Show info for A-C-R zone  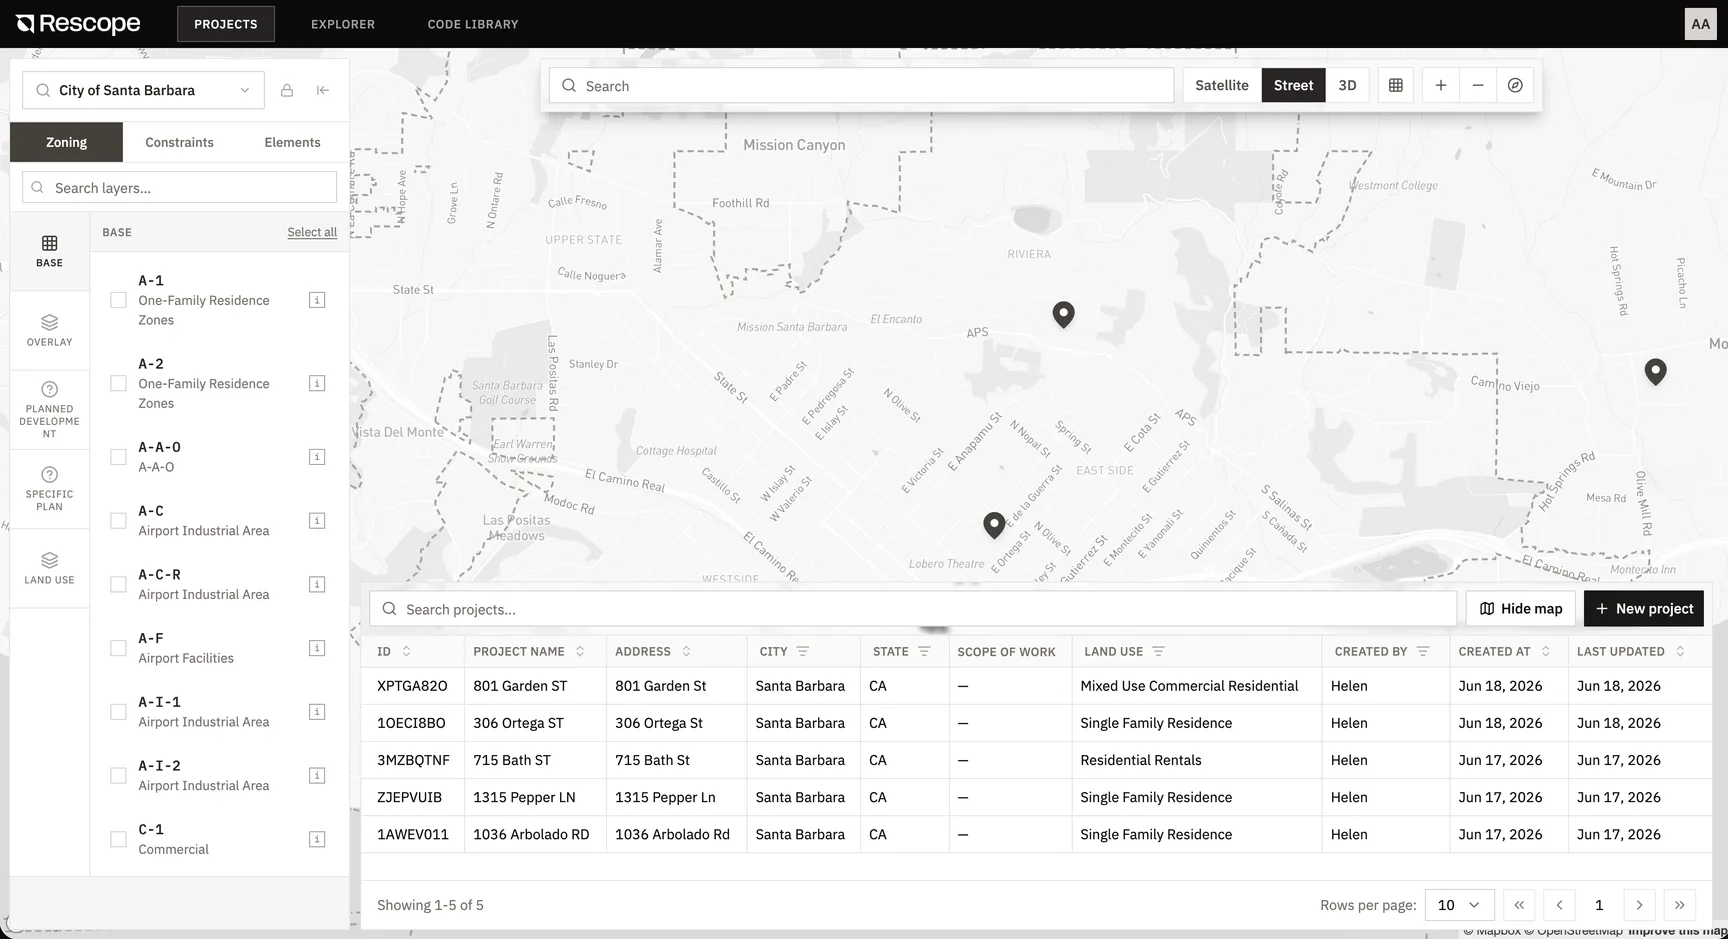pyautogui.click(x=317, y=584)
